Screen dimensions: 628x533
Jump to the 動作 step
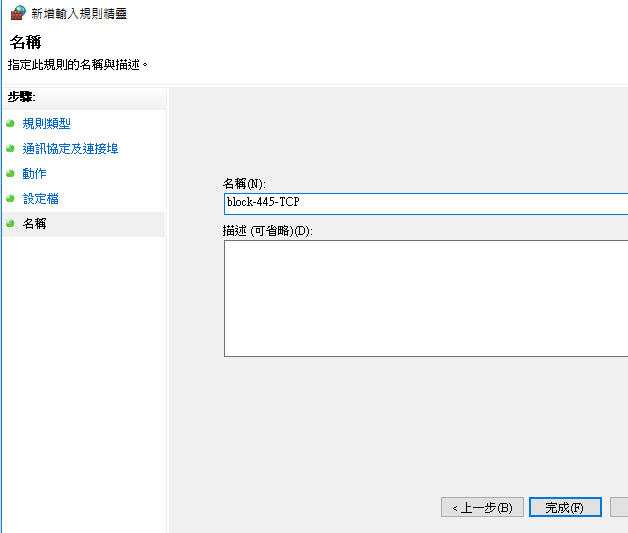[34, 173]
